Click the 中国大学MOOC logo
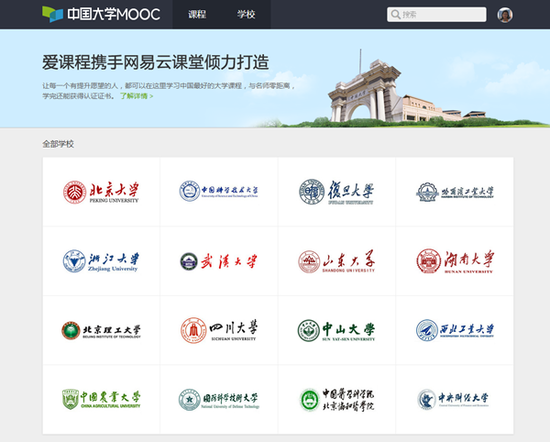The height and width of the screenshot is (442, 550). tap(101, 14)
